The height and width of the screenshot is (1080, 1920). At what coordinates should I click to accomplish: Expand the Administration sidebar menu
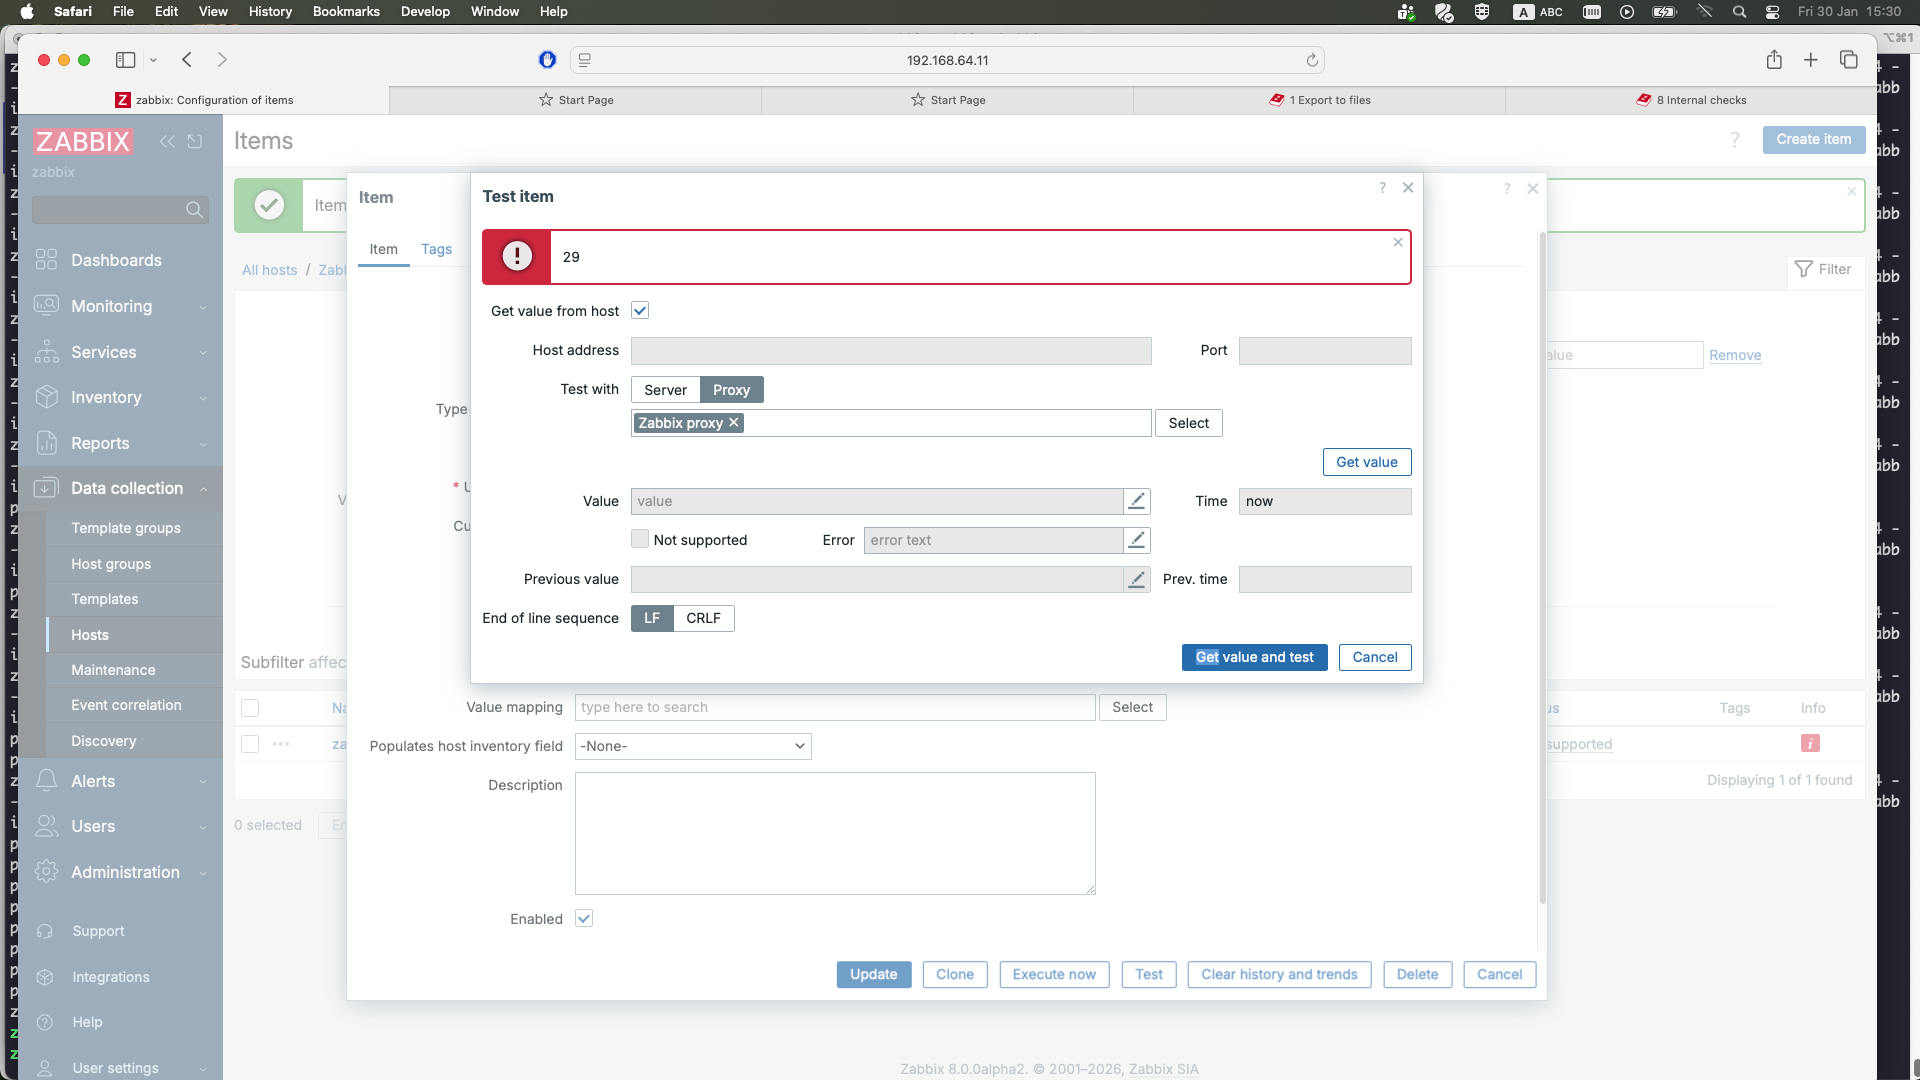[x=126, y=872]
